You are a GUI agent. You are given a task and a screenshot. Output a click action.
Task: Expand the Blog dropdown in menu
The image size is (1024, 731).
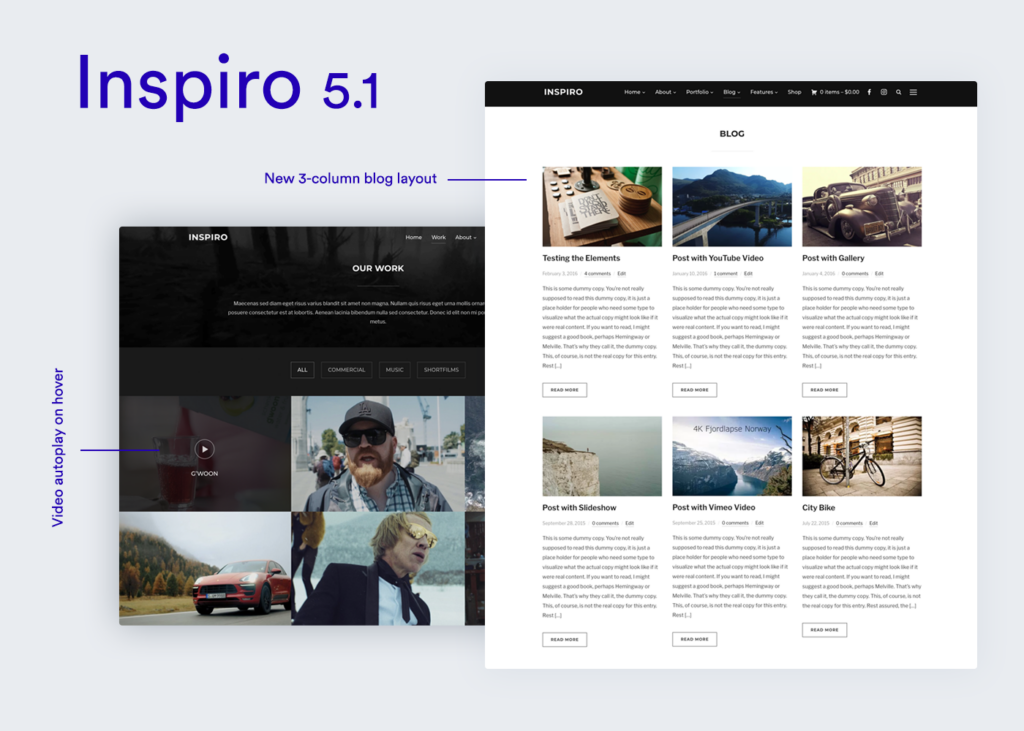coord(731,92)
